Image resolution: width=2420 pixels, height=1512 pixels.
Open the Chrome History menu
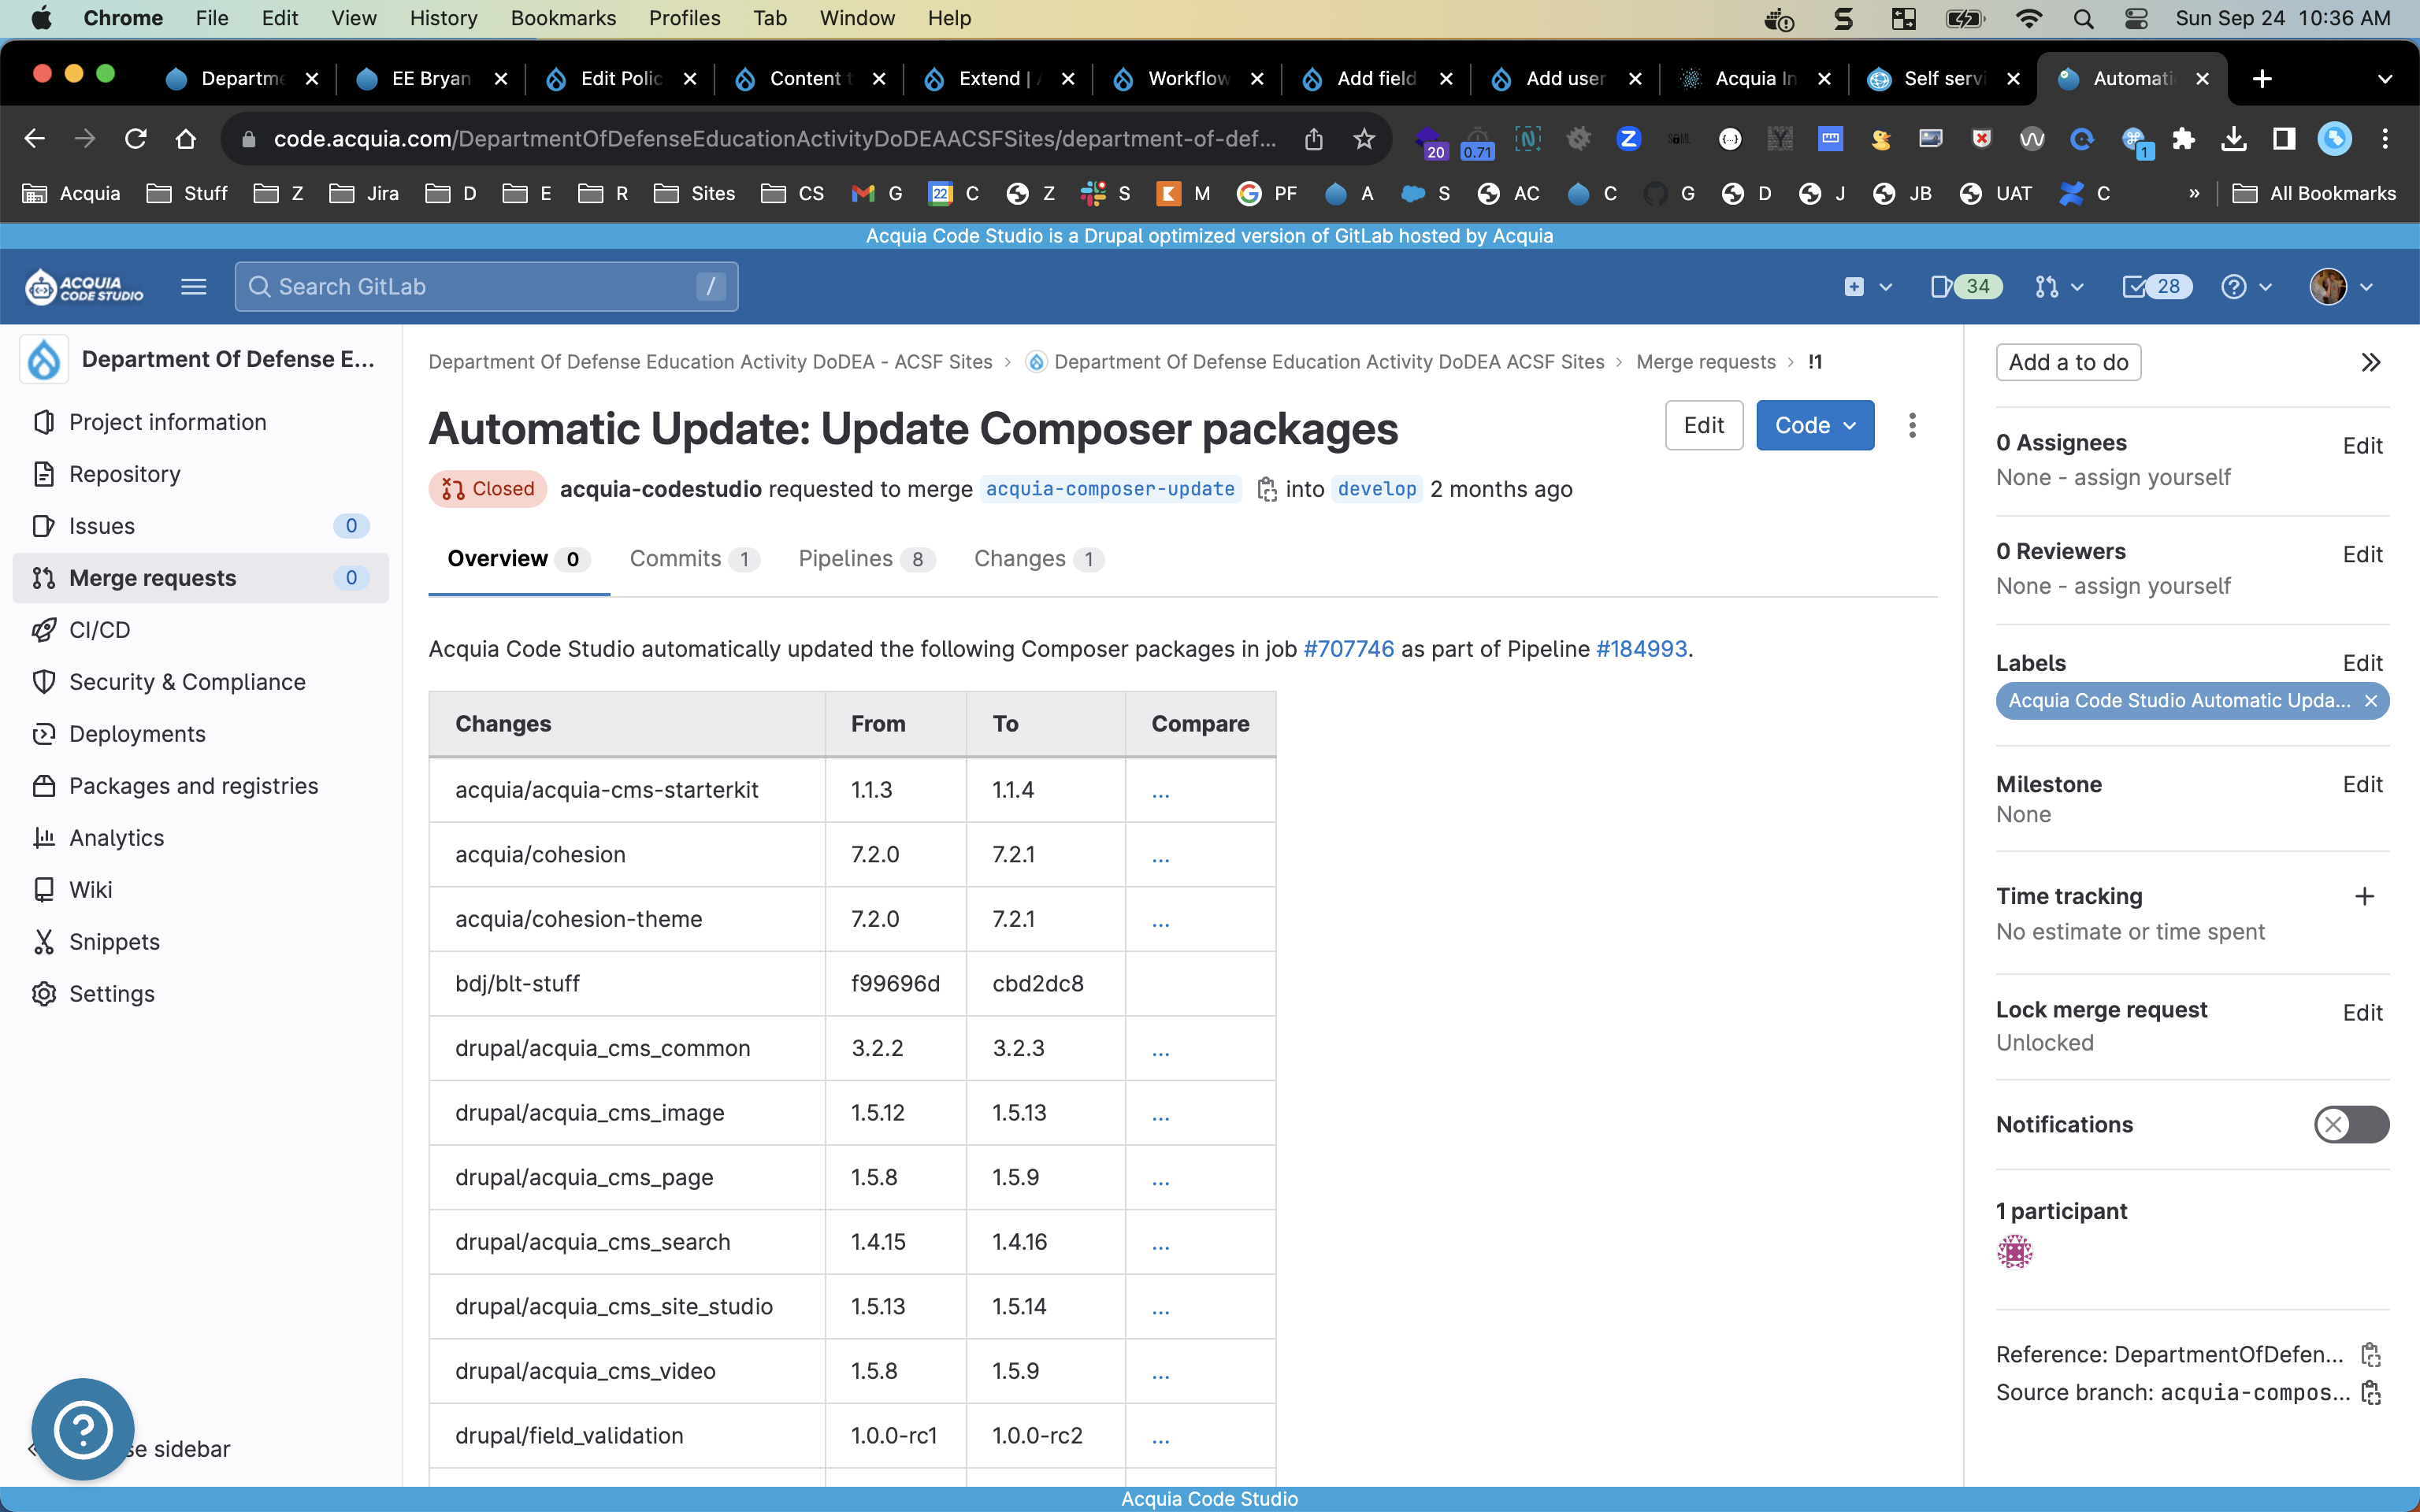pyautogui.click(x=443, y=18)
